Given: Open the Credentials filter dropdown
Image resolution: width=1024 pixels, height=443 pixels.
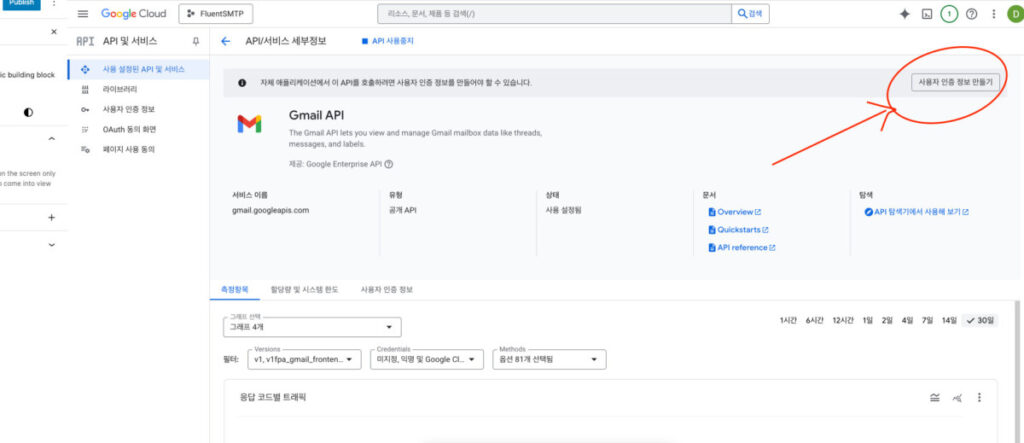Looking at the screenshot, I should click(426, 359).
